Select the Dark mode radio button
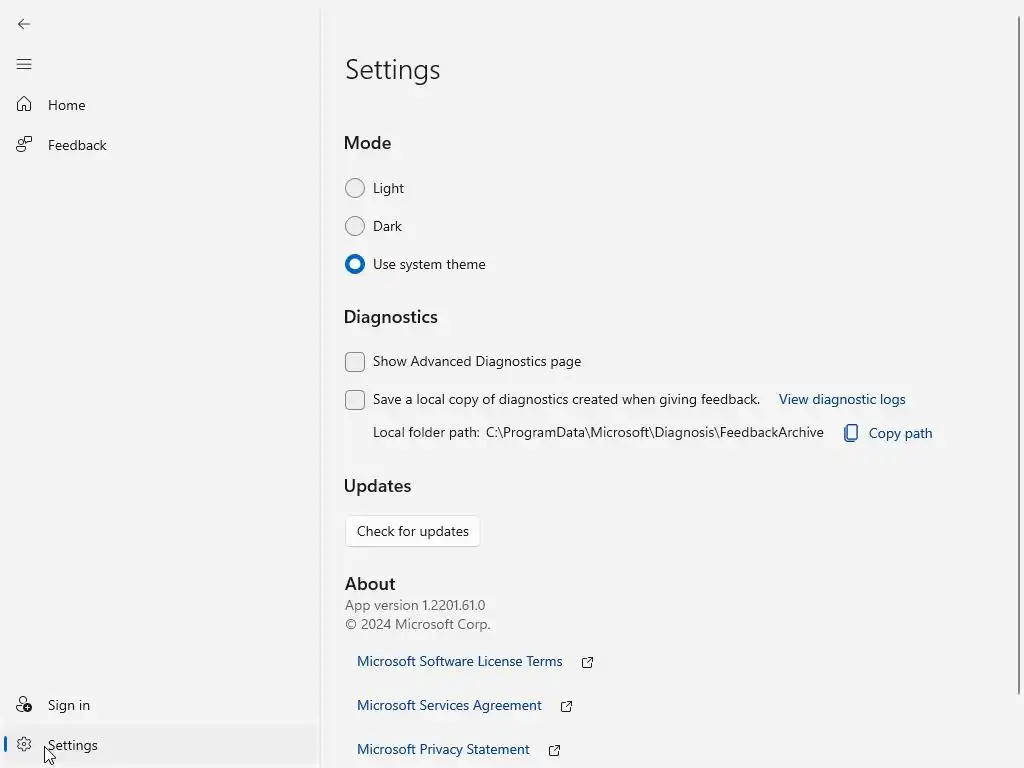Viewport: 1024px width, 768px height. click(355, 226)
